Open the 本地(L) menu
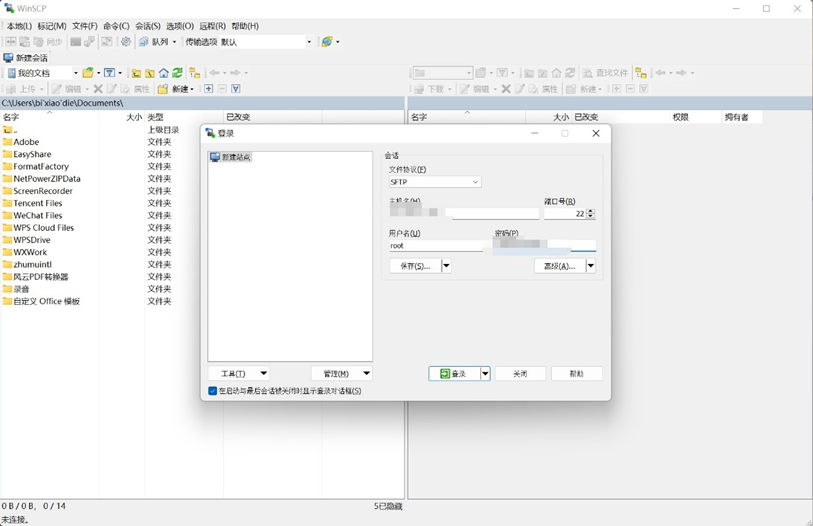 point(19,26)
